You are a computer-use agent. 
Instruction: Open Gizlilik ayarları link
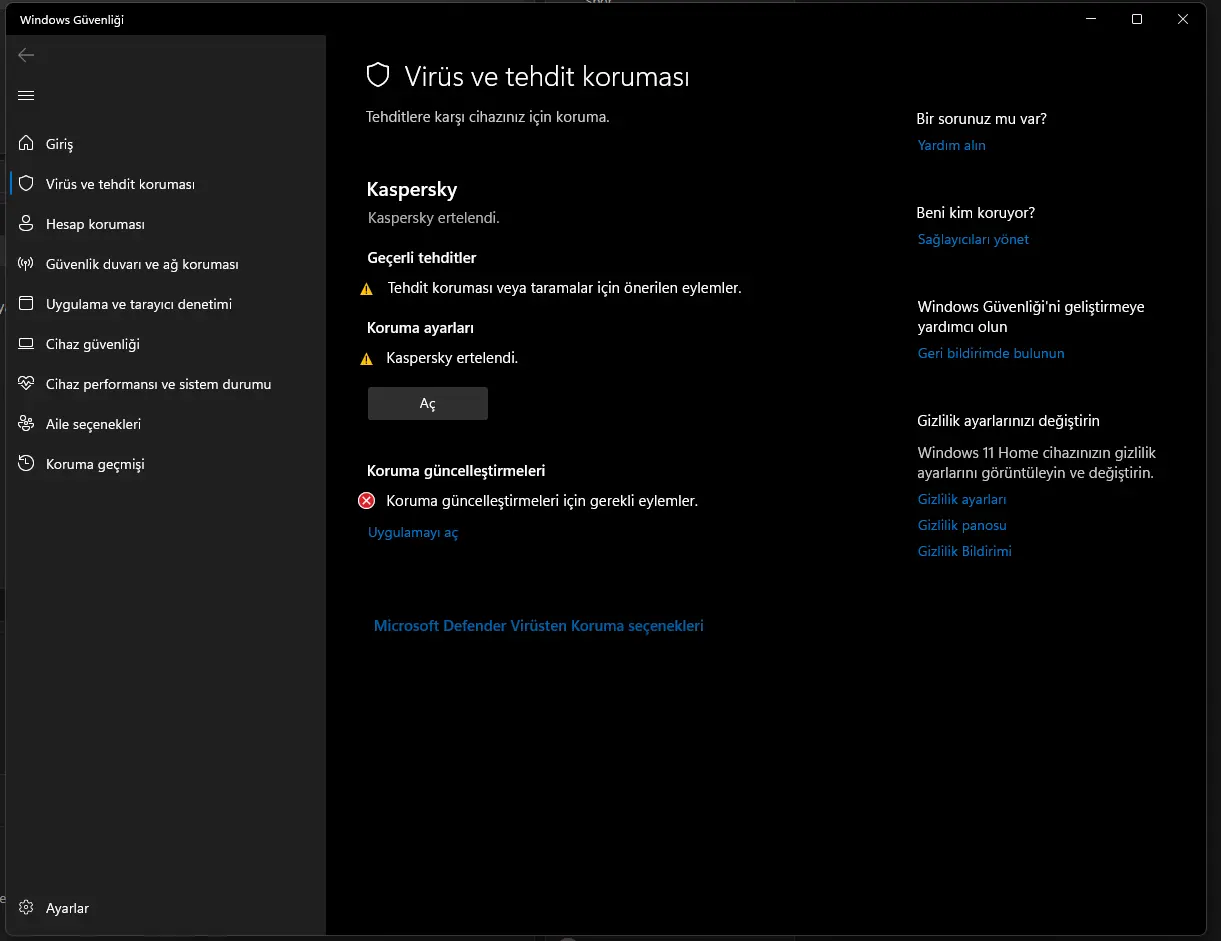[x=962, y=499]
